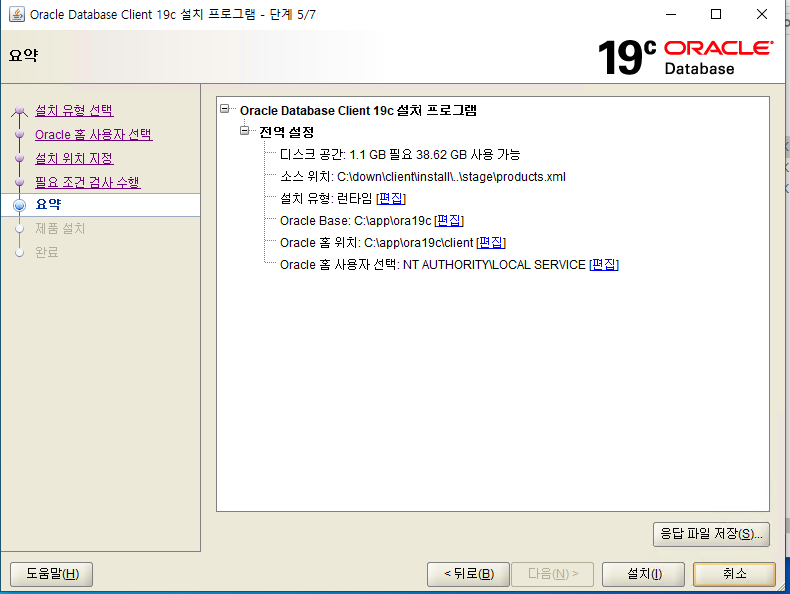Go back with 뒤로 button
The height and width of the screenshot is (594, 790).
(469, 574)
